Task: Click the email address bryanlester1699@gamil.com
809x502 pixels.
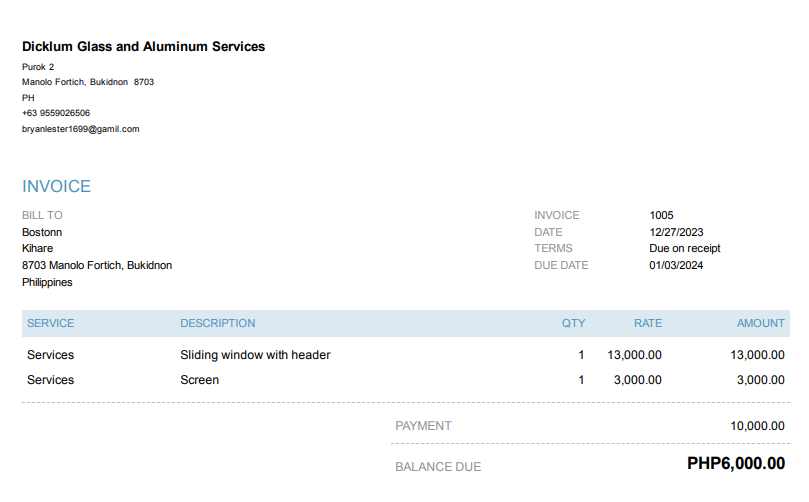Action: (x=80, y=129)
